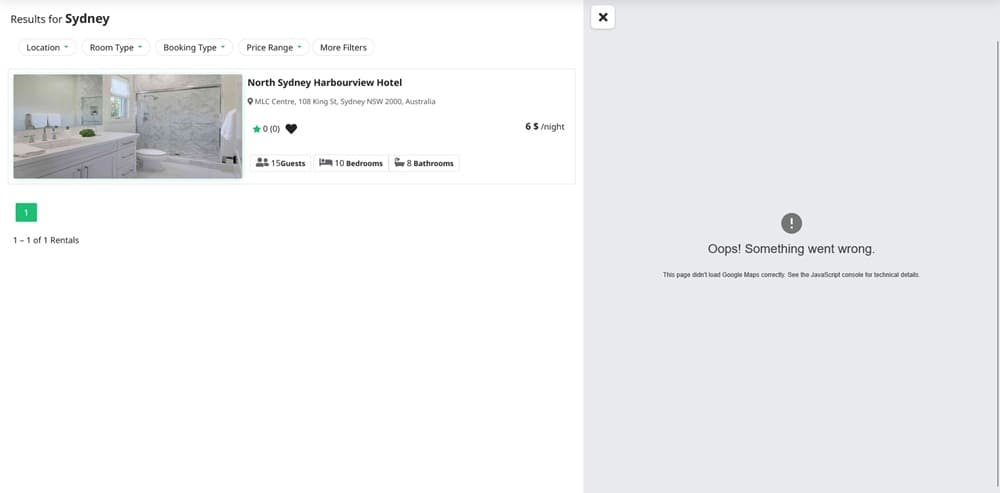The height and width of the screenshot is (493, 1000).
Task: Click the MLC Centre address text
Action: click(345, 102)
